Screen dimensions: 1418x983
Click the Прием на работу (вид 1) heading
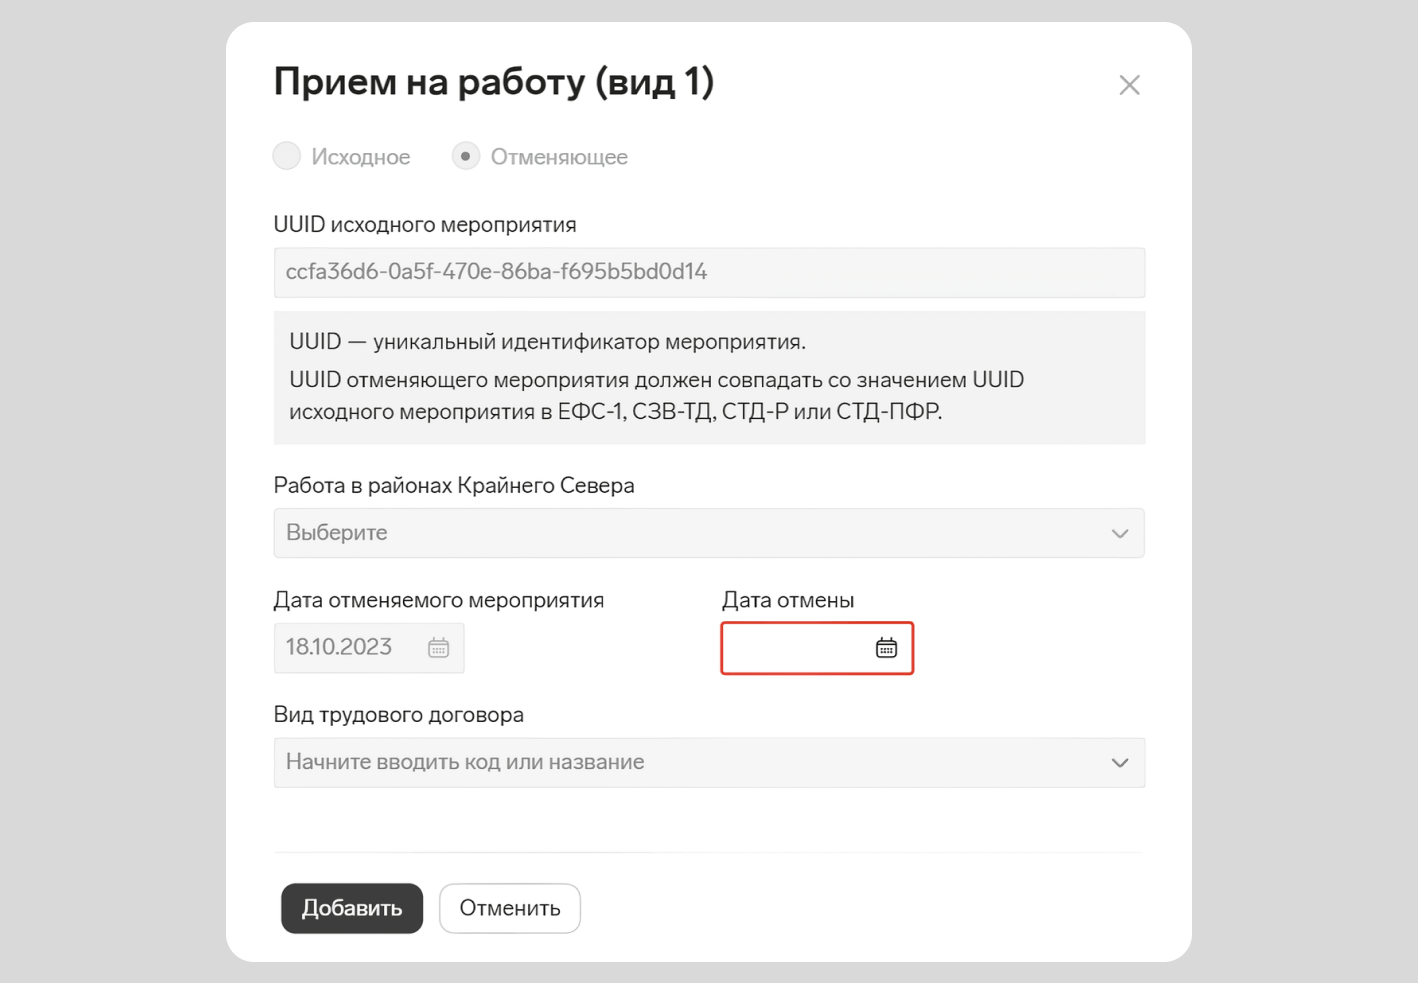pyautogui.click(x=494, y=82)
